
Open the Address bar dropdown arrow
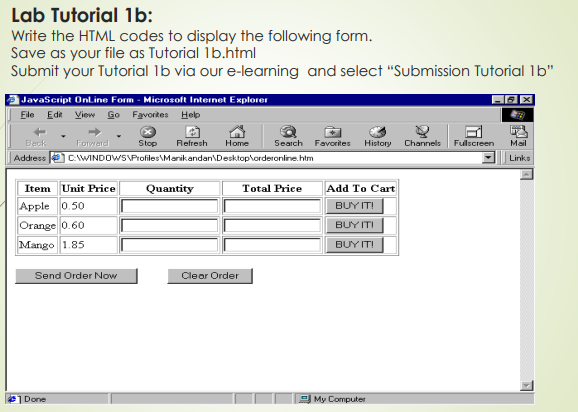488,158
